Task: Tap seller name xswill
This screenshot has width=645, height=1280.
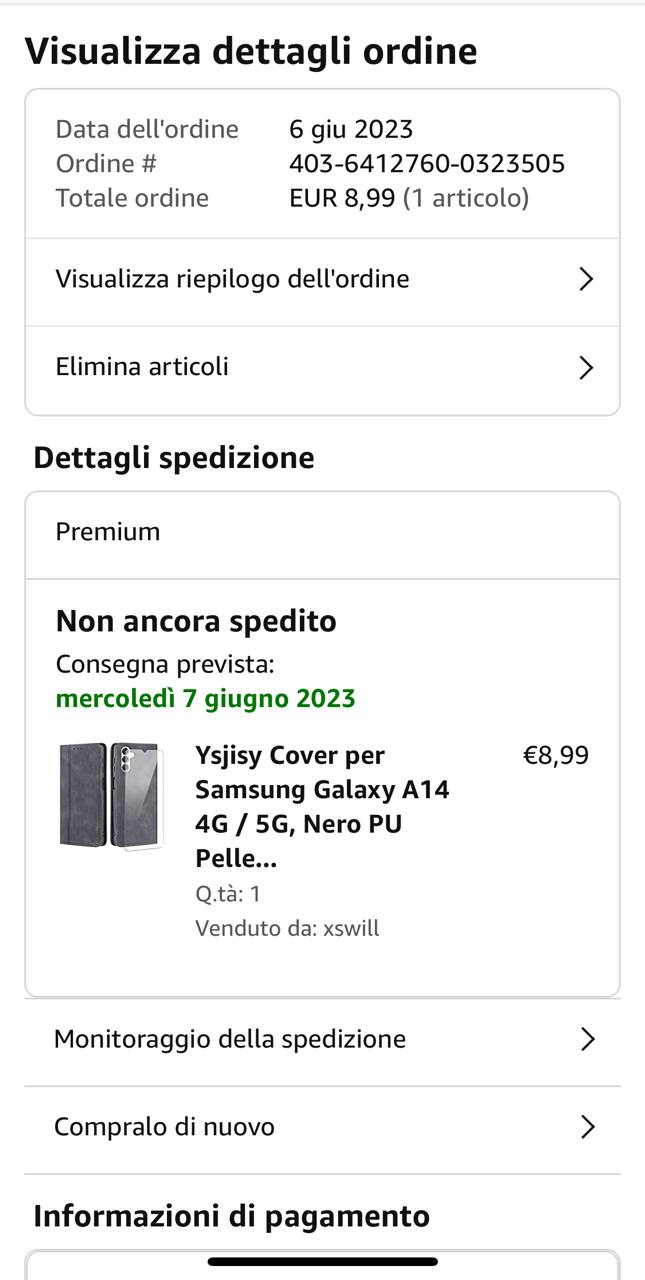Action: click(x=351, y=928)
